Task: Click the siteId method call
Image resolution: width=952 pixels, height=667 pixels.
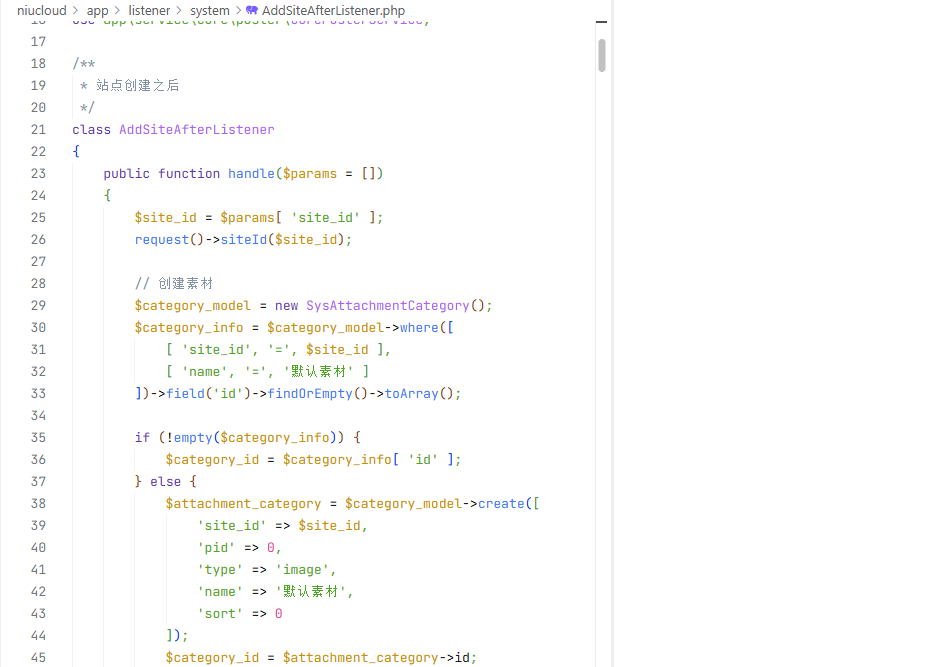Action: 243,240
